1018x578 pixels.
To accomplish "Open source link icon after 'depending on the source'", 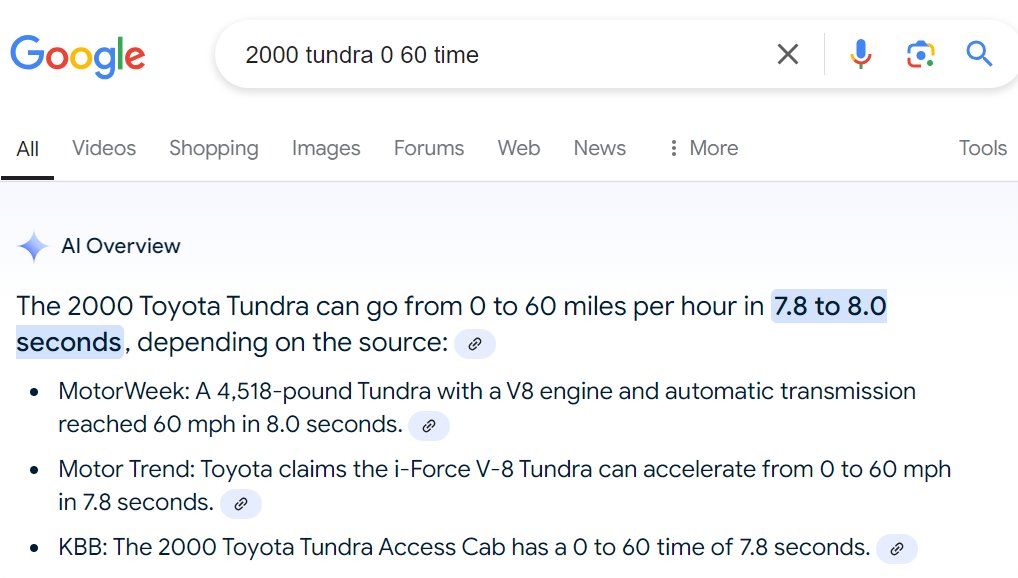I will tap(475, 344).
